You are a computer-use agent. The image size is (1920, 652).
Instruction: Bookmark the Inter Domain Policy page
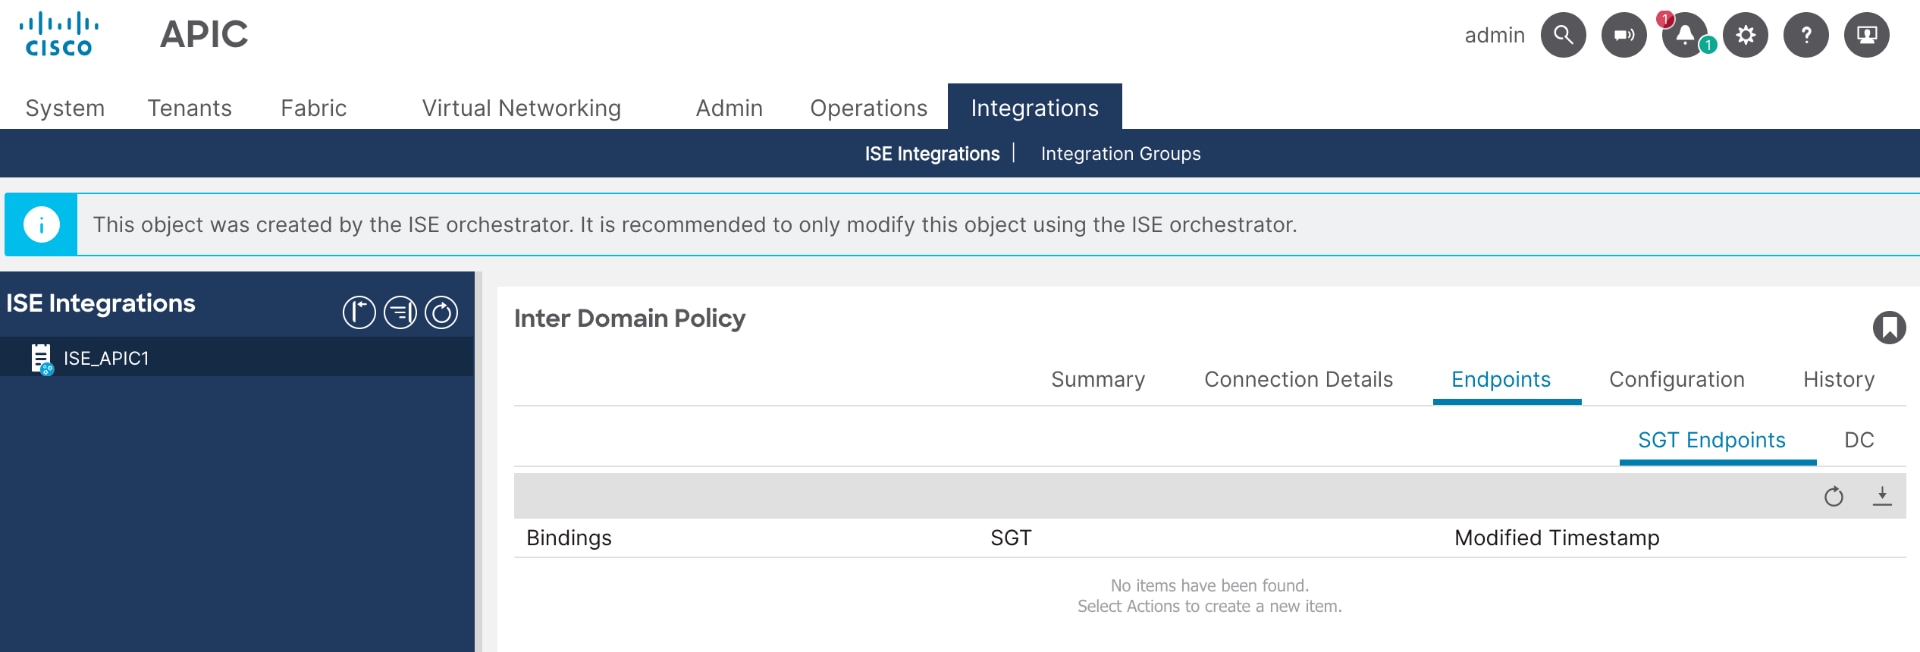[1889, 327]
